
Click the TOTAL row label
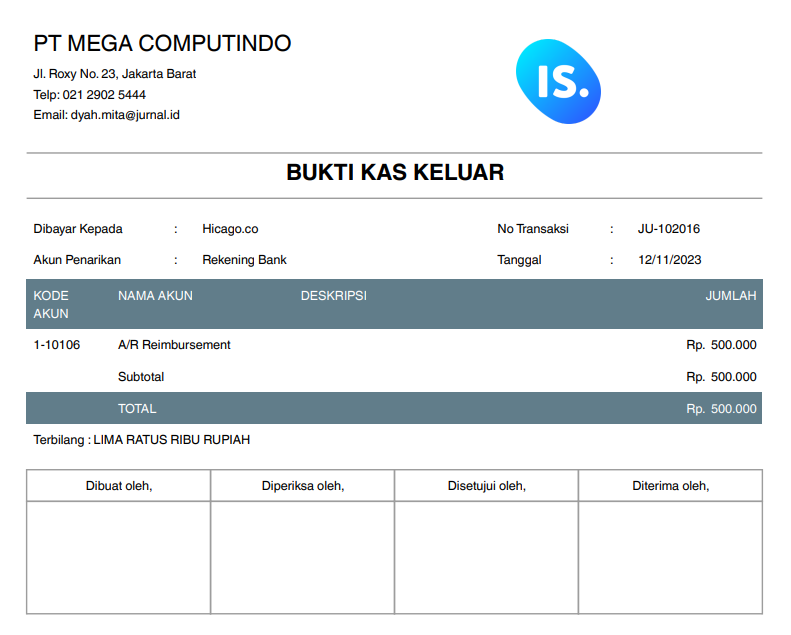137,409
